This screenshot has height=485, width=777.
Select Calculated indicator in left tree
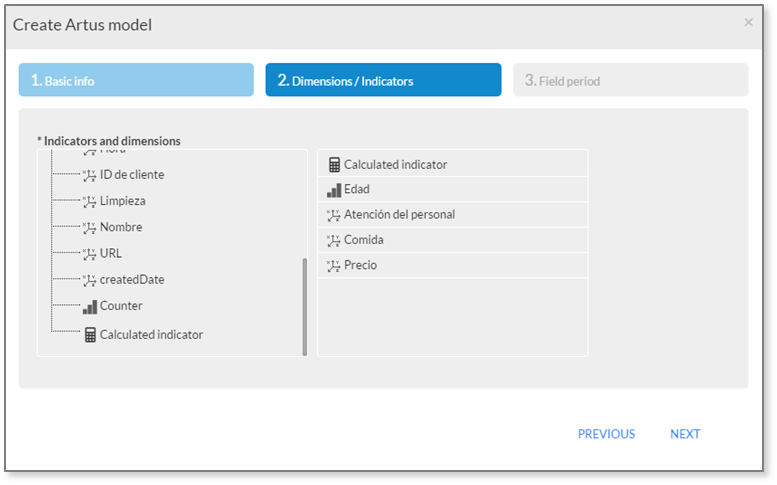[x=151, y=335]
